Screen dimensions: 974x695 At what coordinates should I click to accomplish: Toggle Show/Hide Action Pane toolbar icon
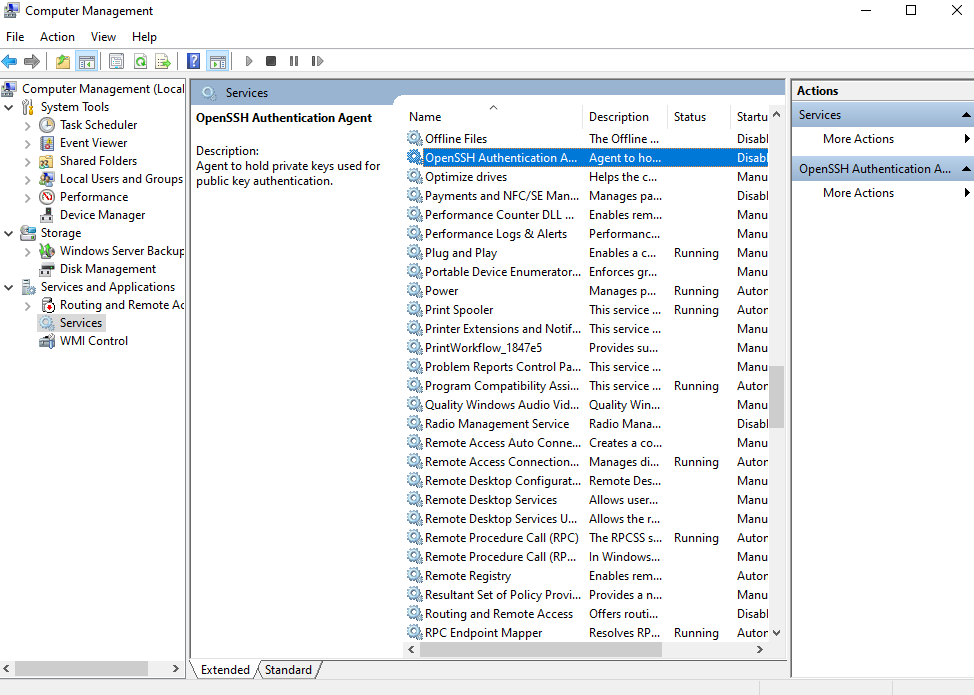(x=218, y=61)
